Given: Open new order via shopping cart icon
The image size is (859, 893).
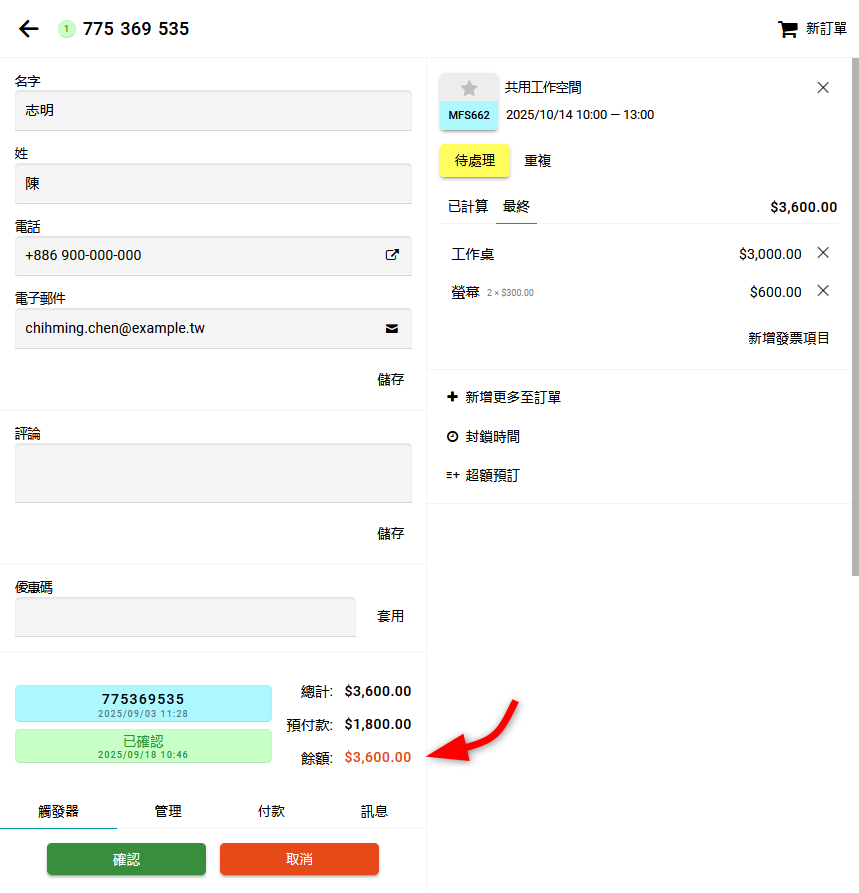Looking at the screenshot, I should pyautogui.click(x=788, y=29).
